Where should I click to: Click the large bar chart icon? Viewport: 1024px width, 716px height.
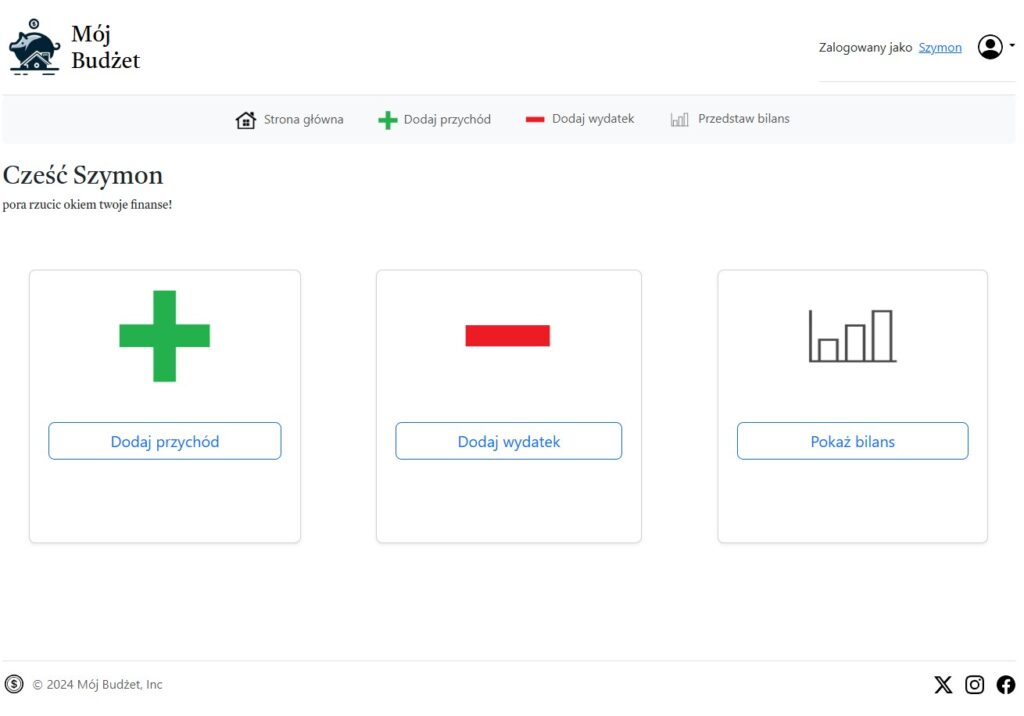click(x=852, y=336)
